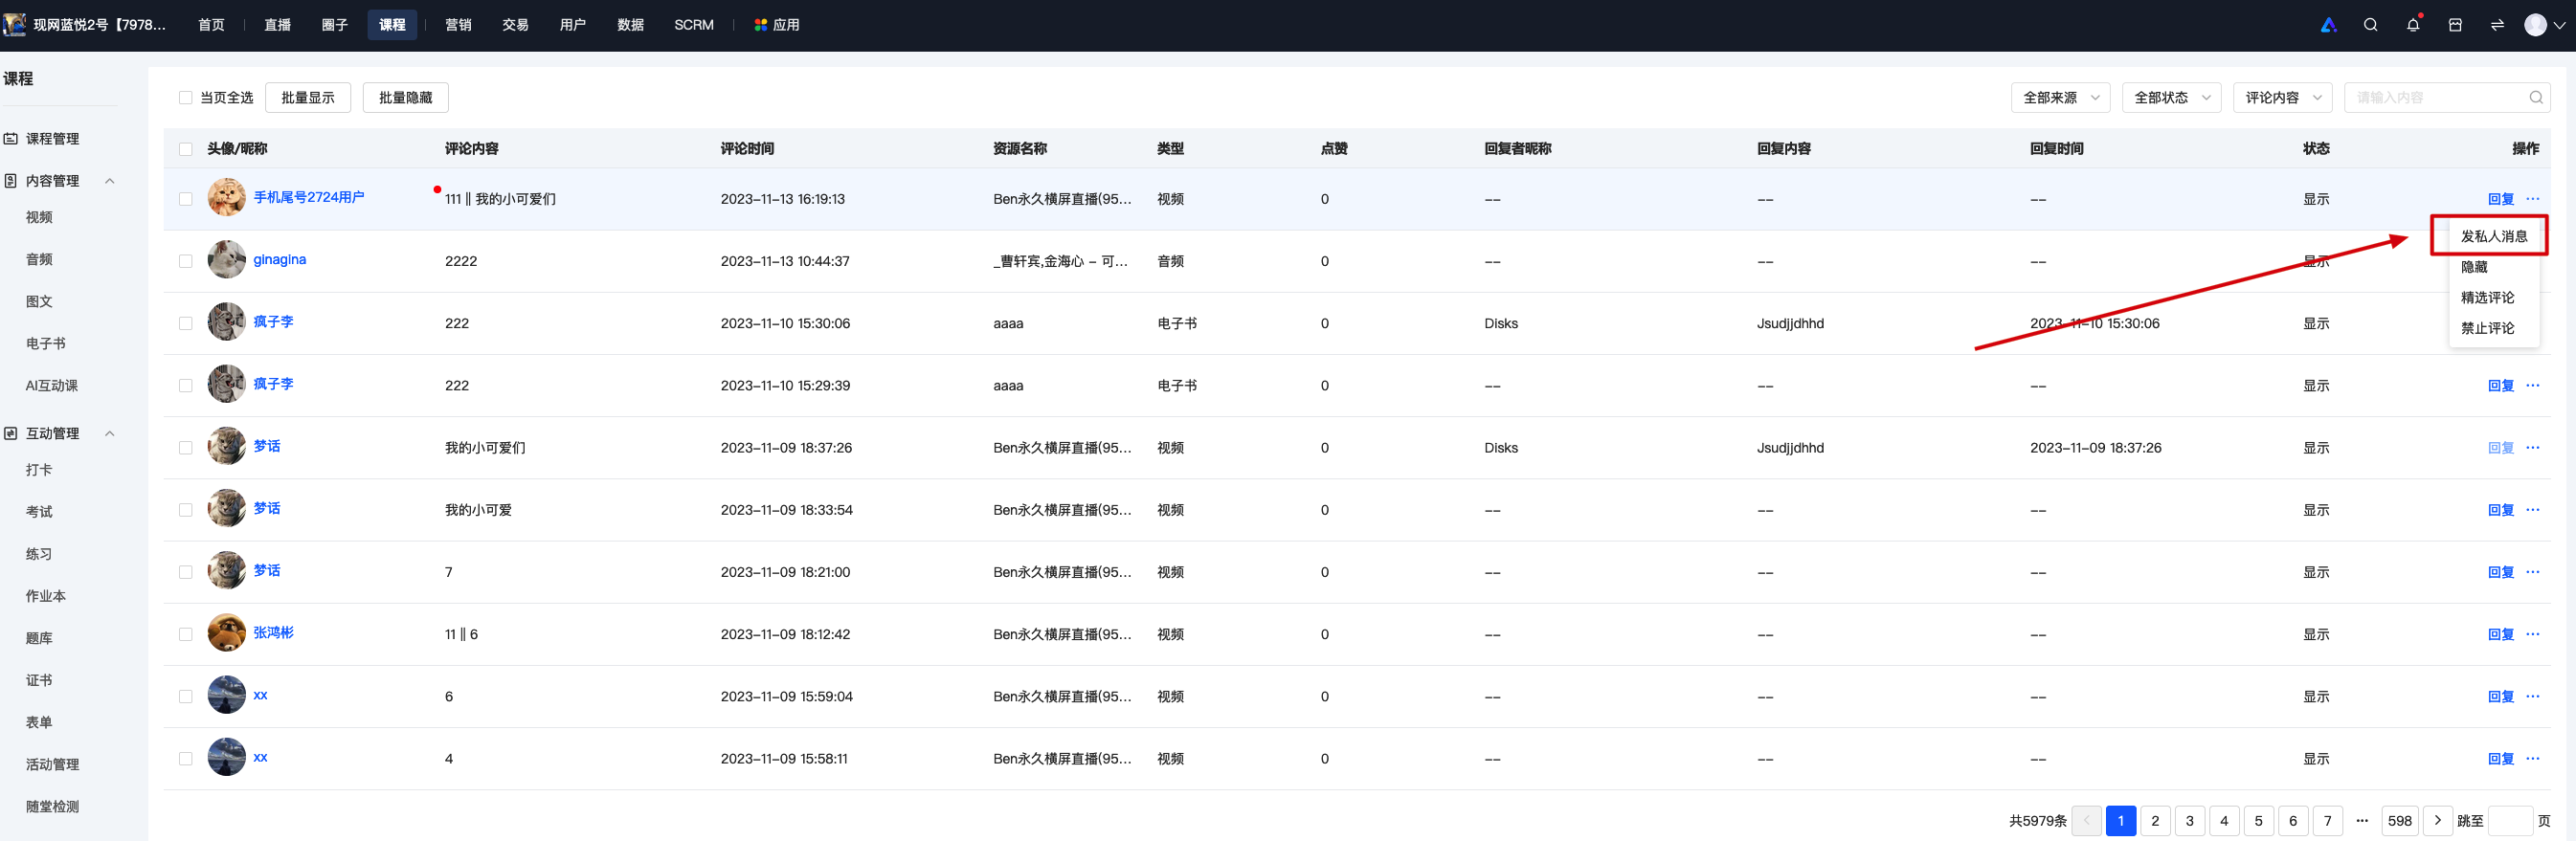Open ginagina user profile link
The height and width of the screenshot is (841, 2576).
pyautogui.click(x=279, y=259)
